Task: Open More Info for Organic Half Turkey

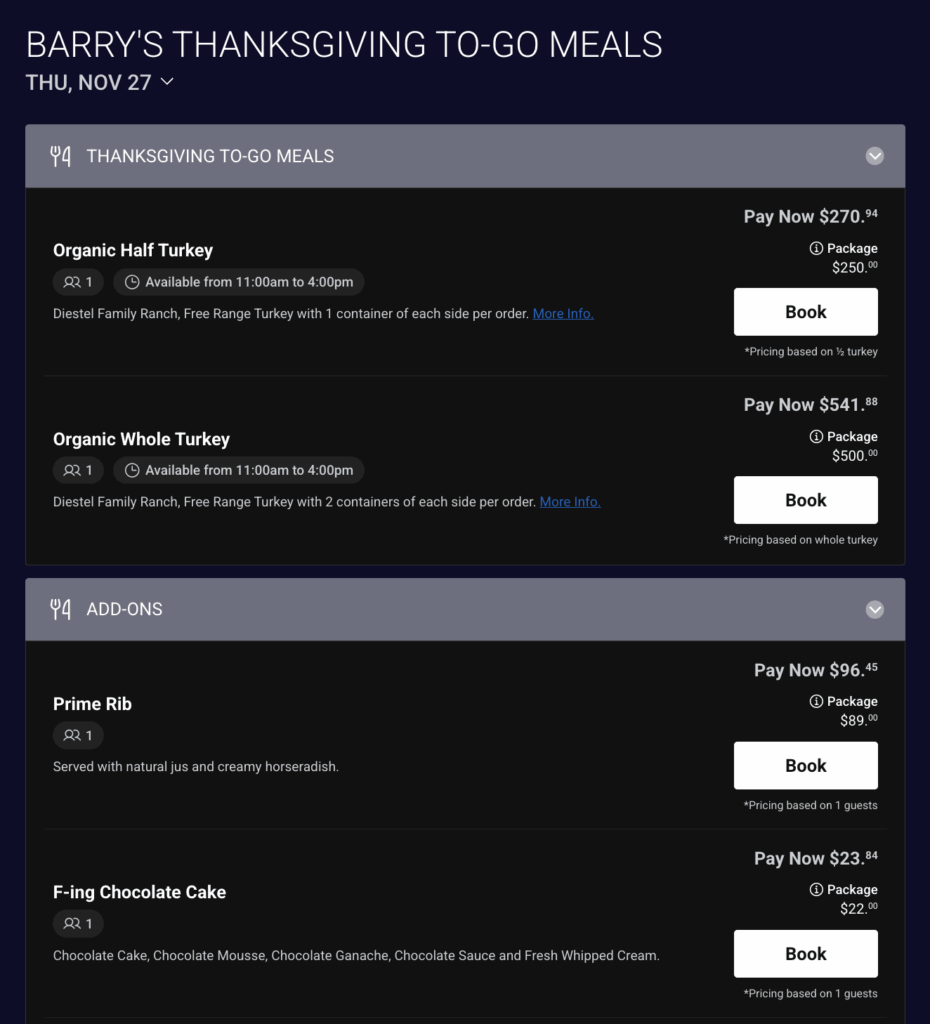Action: 563,313
